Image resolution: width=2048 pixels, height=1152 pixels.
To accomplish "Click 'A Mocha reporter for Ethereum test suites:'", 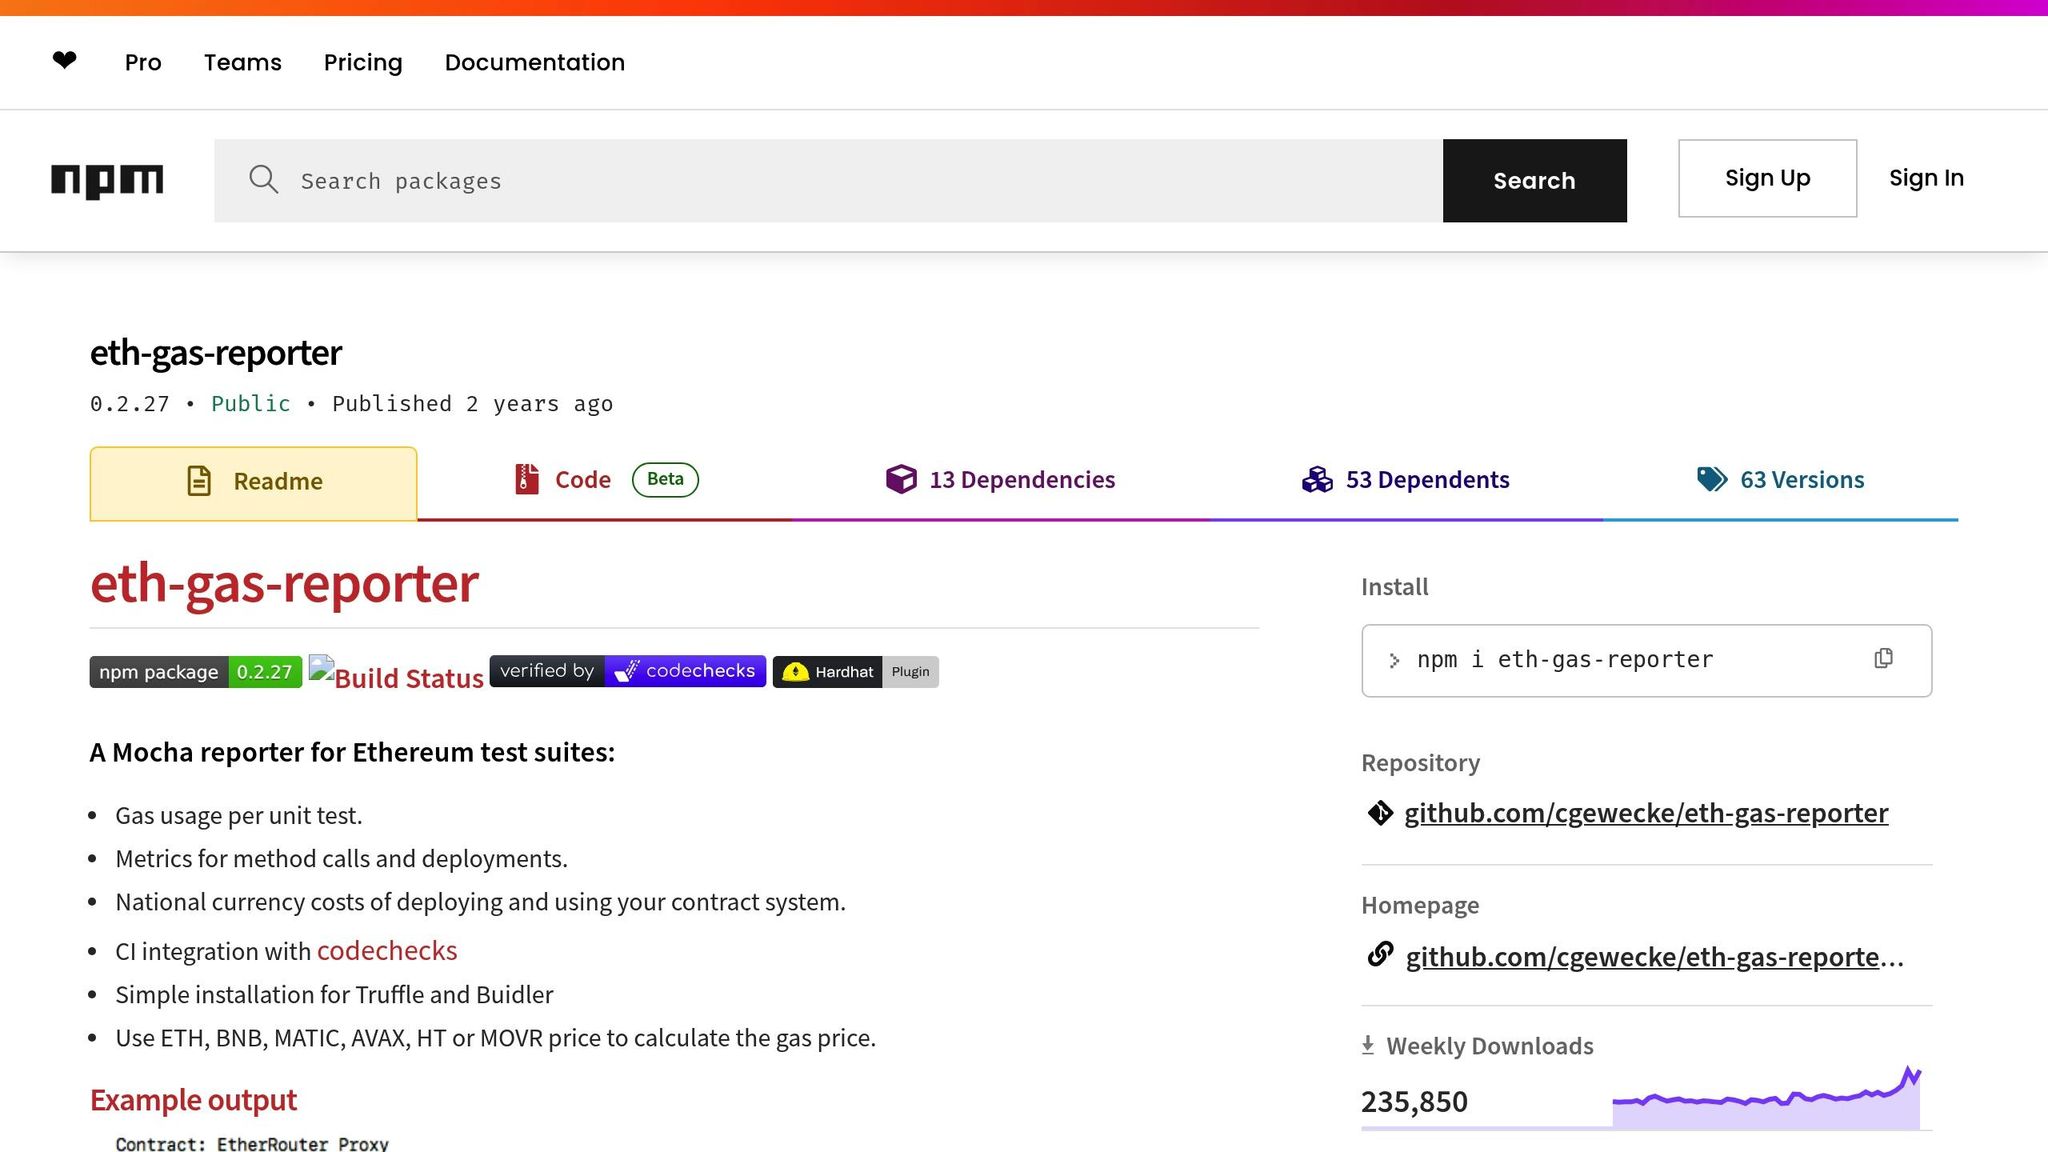I will click(352, 752).
